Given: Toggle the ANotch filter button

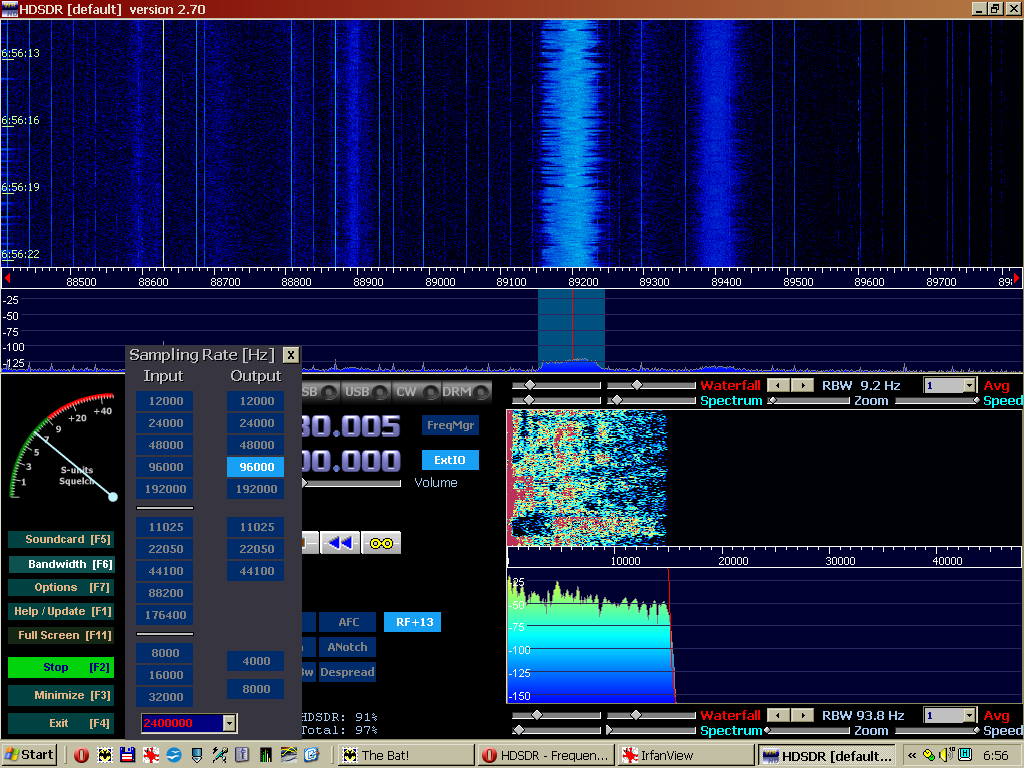Looking at the screenshot, I should (x=347, y=647).
